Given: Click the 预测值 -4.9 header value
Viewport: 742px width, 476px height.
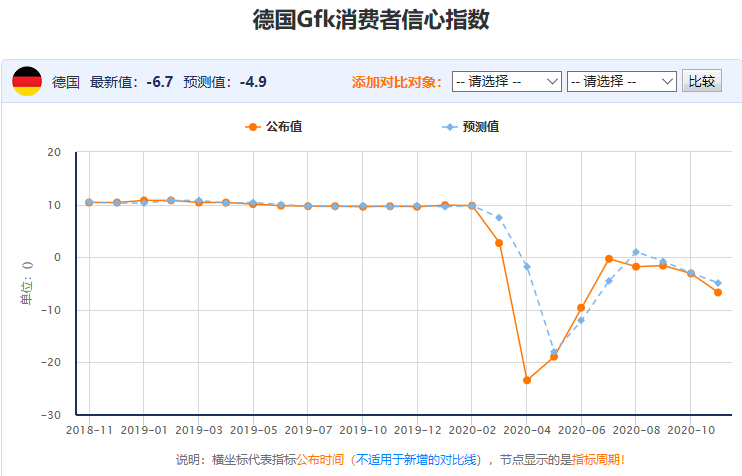Looking at the screenshot, I should (253, 82).
